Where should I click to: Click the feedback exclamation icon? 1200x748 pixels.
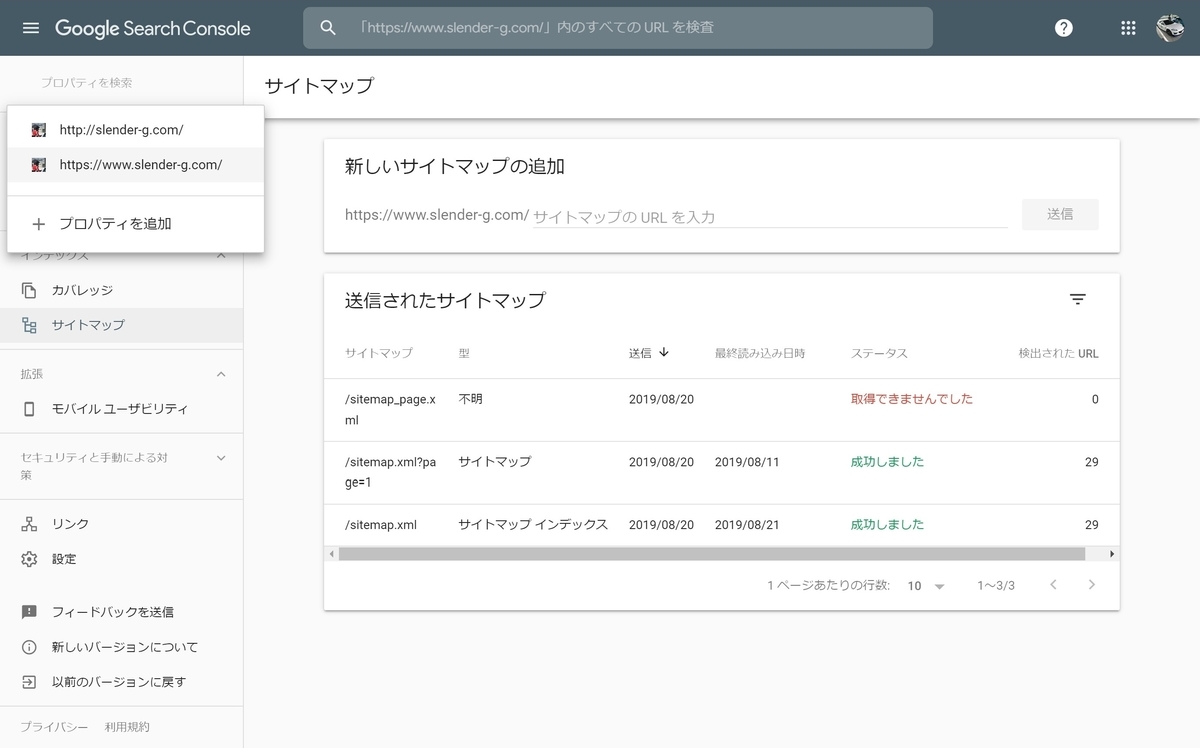pyautogui.click(x=29, y=612)
